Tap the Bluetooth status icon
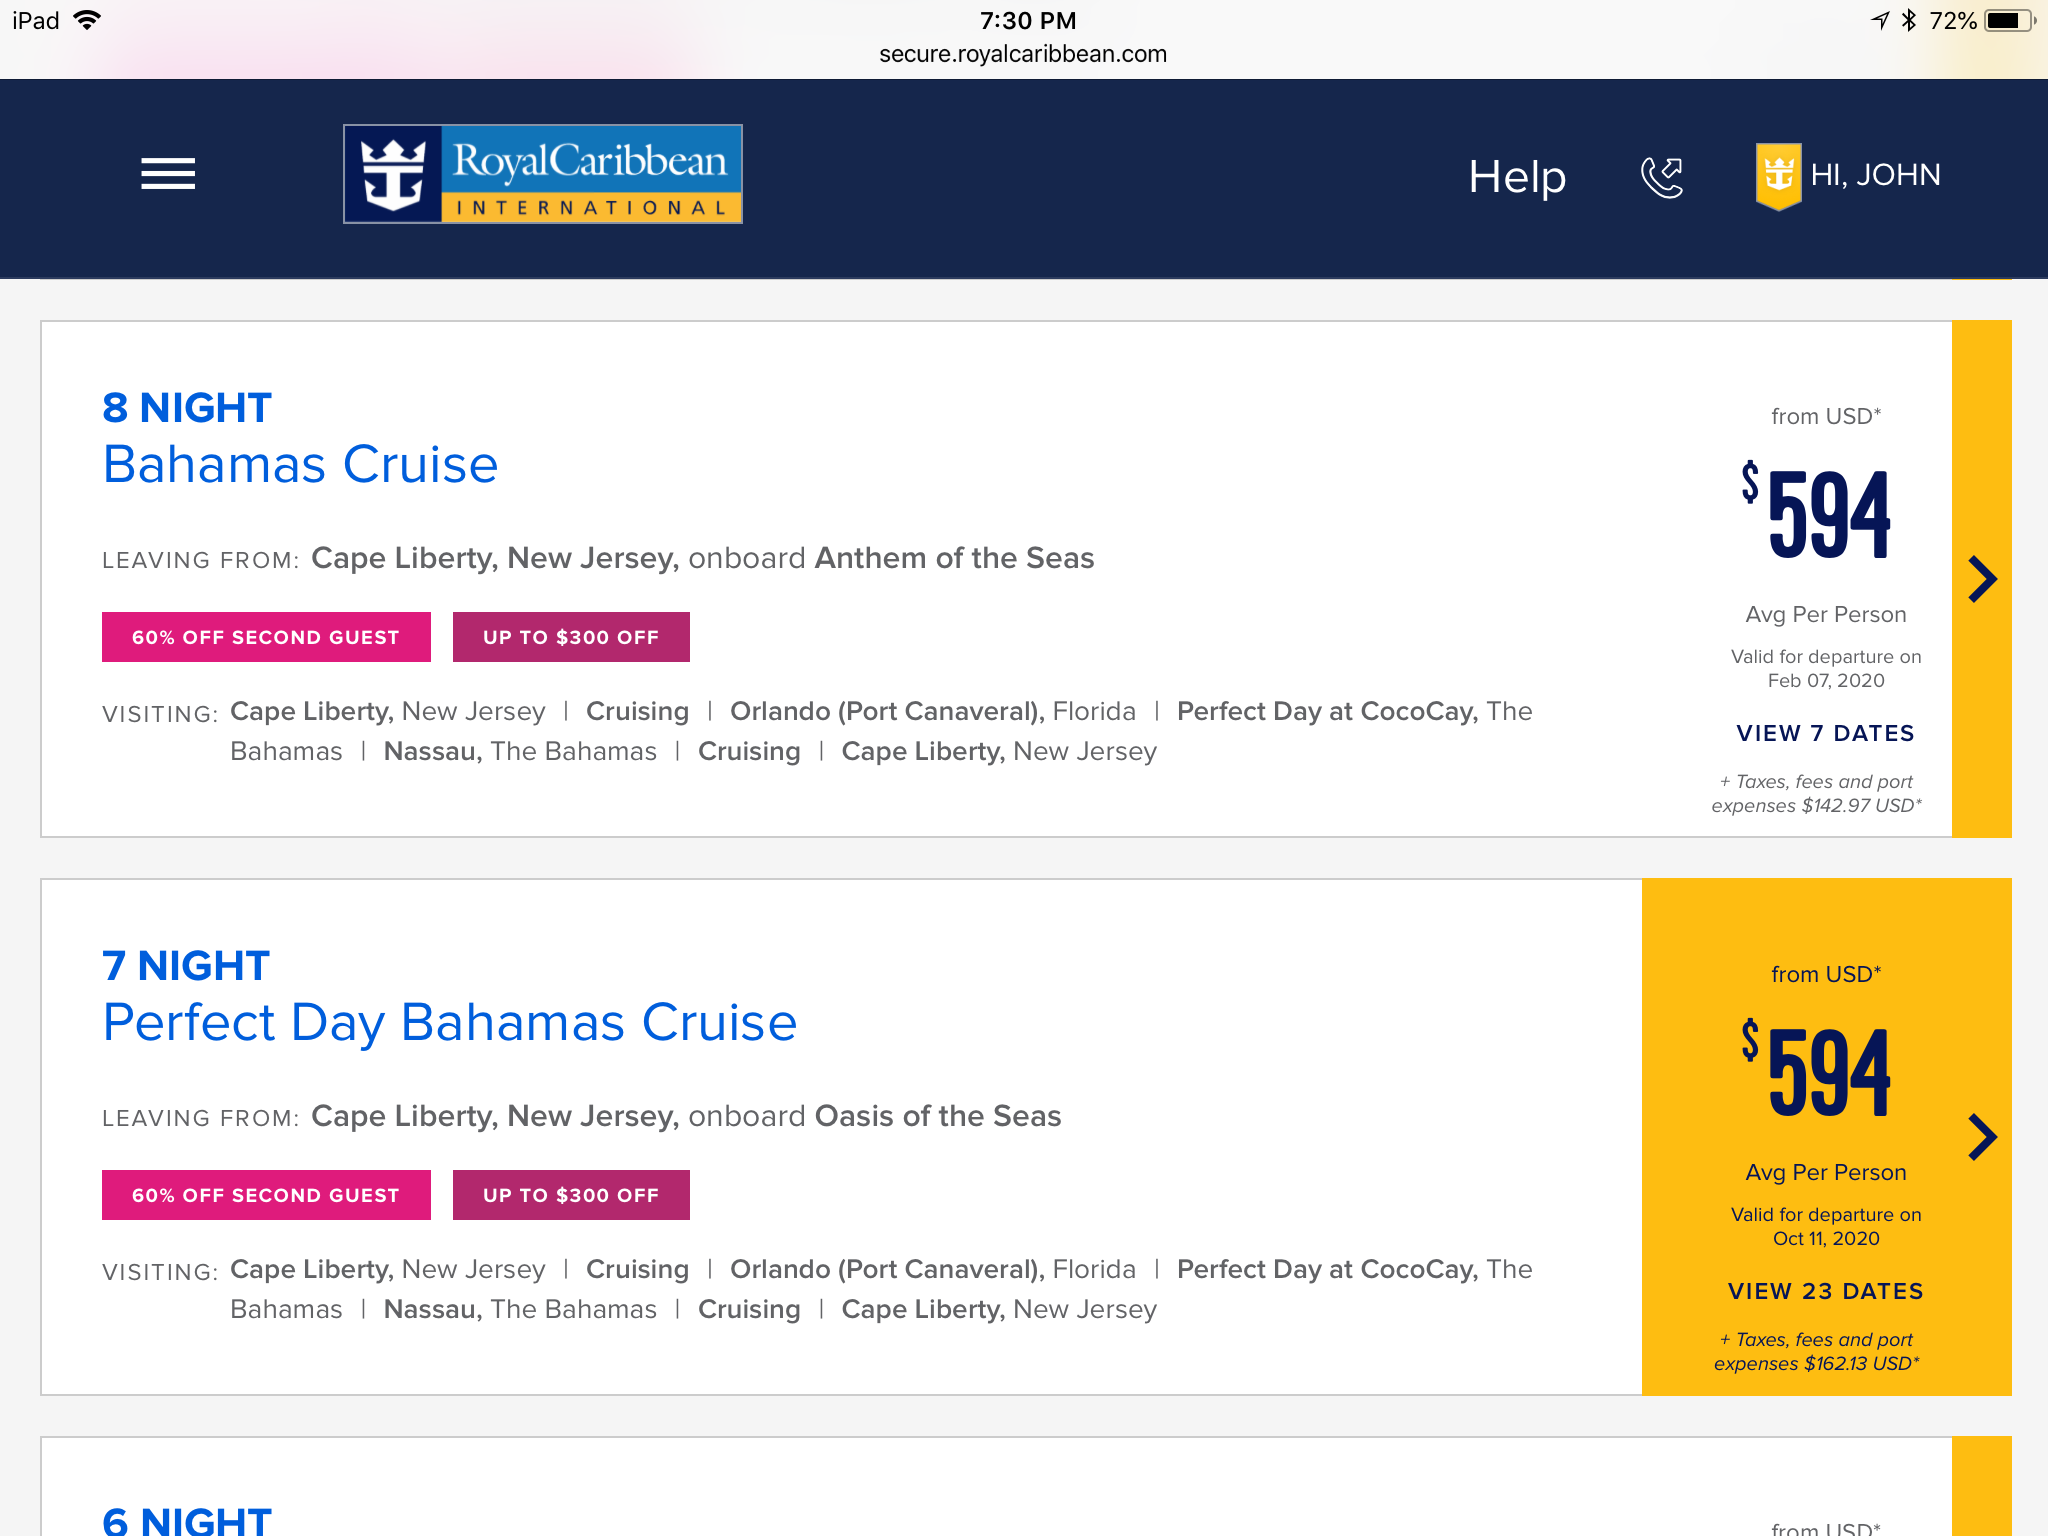The image size is (2048, 1536). pyautogui.click(x=1909, y=20)
